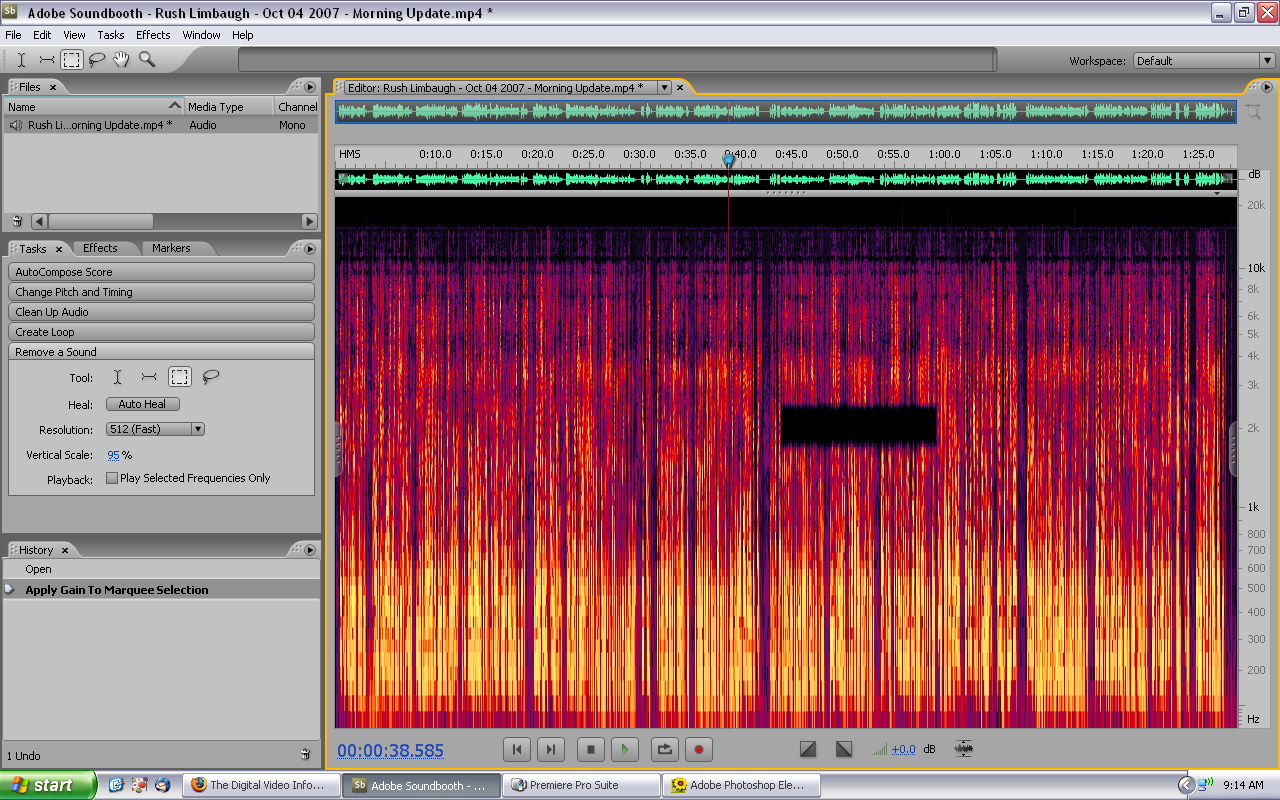The height and width of the screenshot is (800, 1280).
Task: Toggle loop playback
Action: click(x=665, y=749)
